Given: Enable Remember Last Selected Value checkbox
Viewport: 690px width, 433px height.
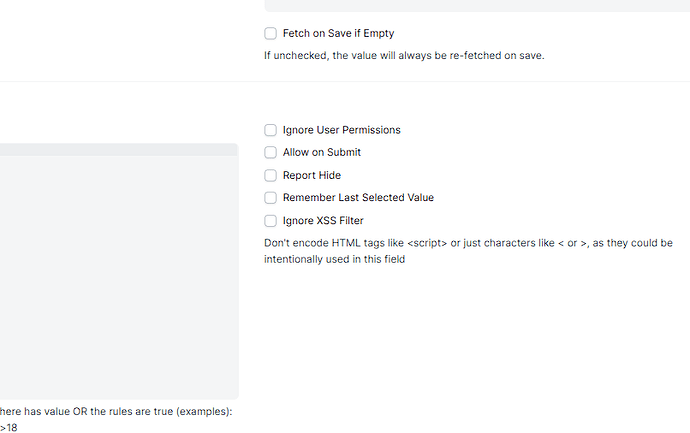Looking at the screenshot, I should pyautogui.click(x=270, y=198).
